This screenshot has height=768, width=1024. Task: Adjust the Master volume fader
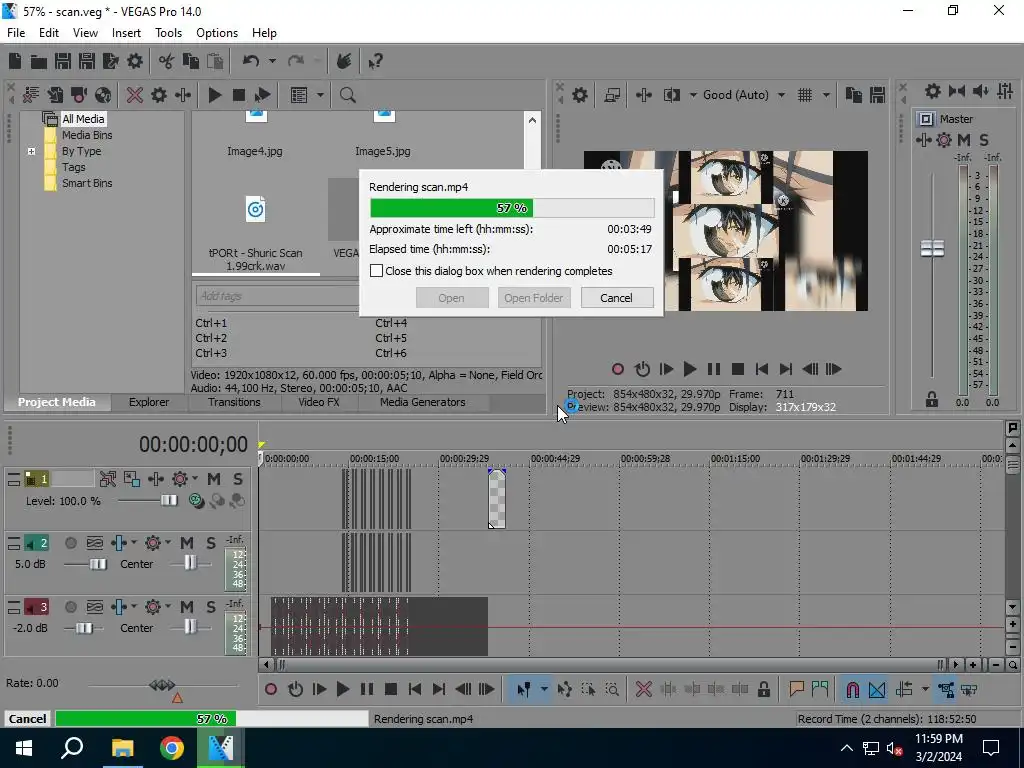[932, 248]
